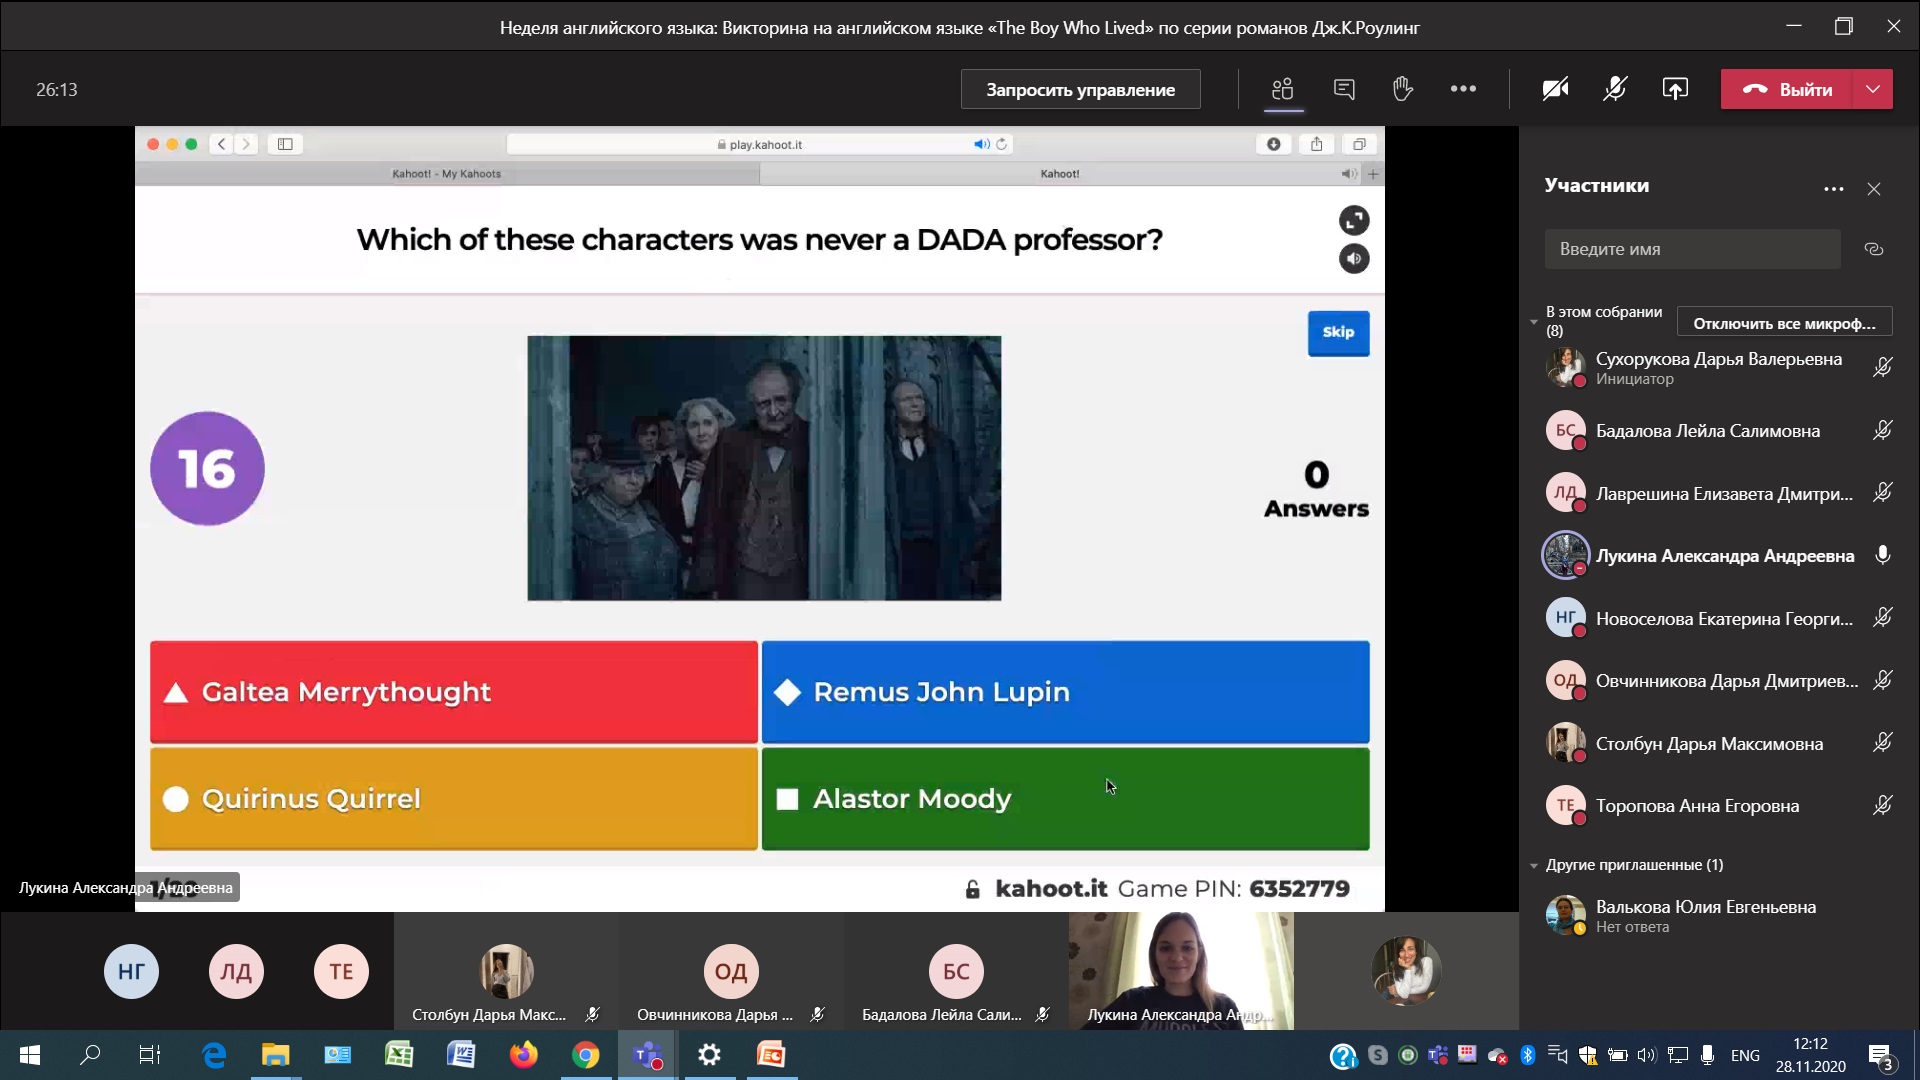Choose red answer Galtea Merrythought
This screenshot has height=1080, width=1920.
tap(454, 692)
